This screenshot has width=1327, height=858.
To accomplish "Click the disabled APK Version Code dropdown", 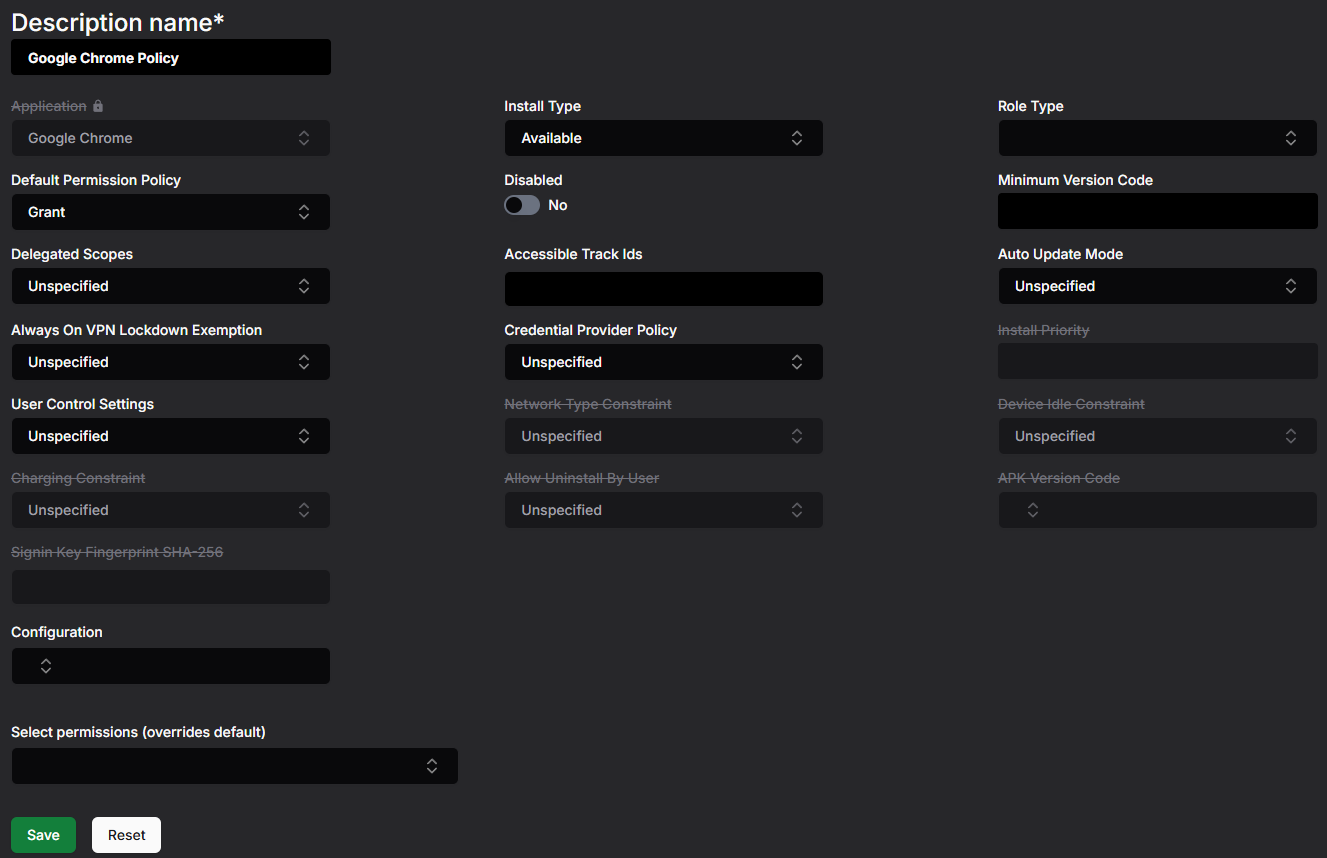I will click(1157, 510).
